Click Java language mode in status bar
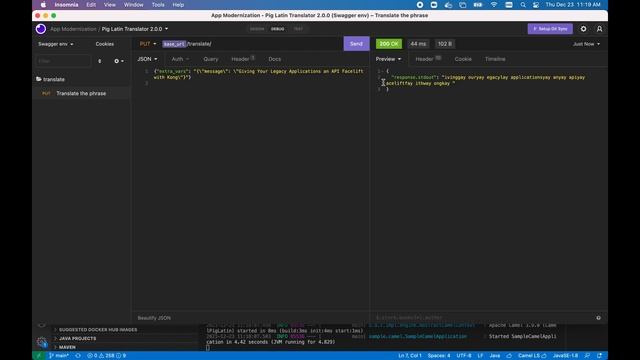 click(x=495, y=356)
